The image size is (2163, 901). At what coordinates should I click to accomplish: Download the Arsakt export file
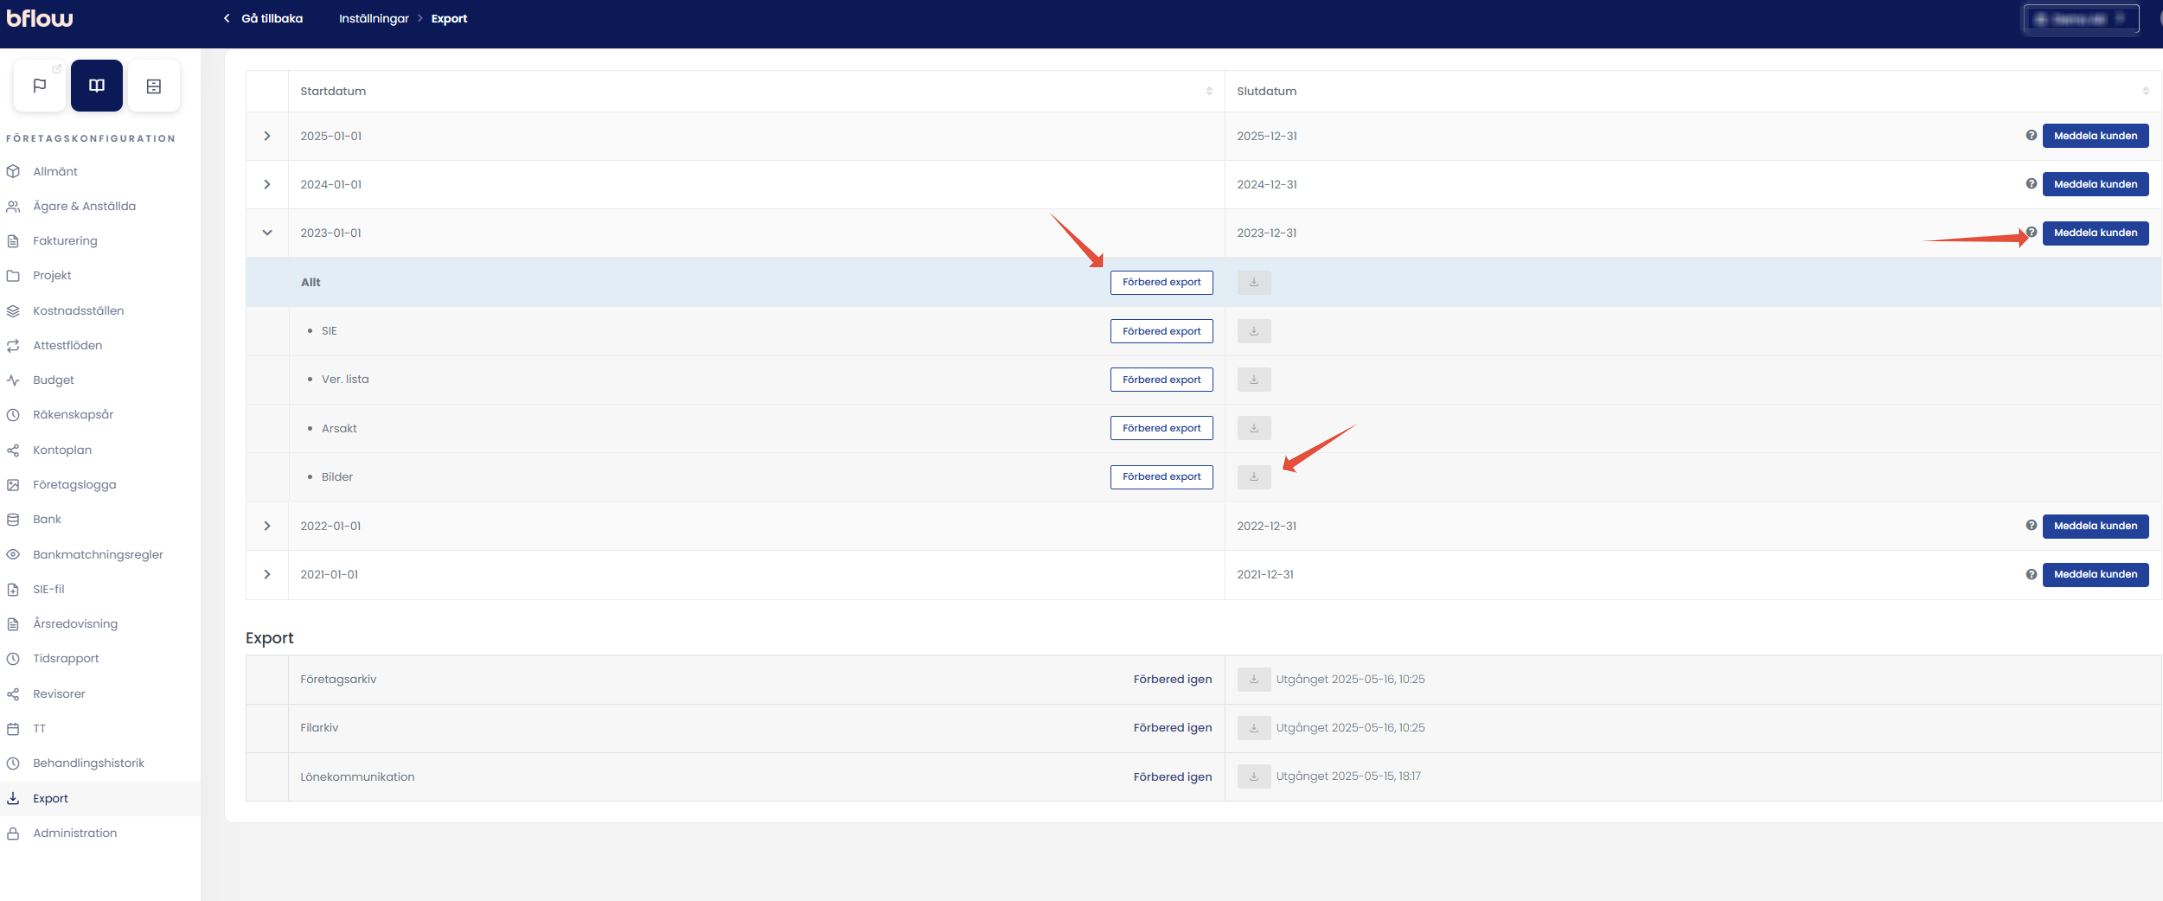pos(1254,428)
